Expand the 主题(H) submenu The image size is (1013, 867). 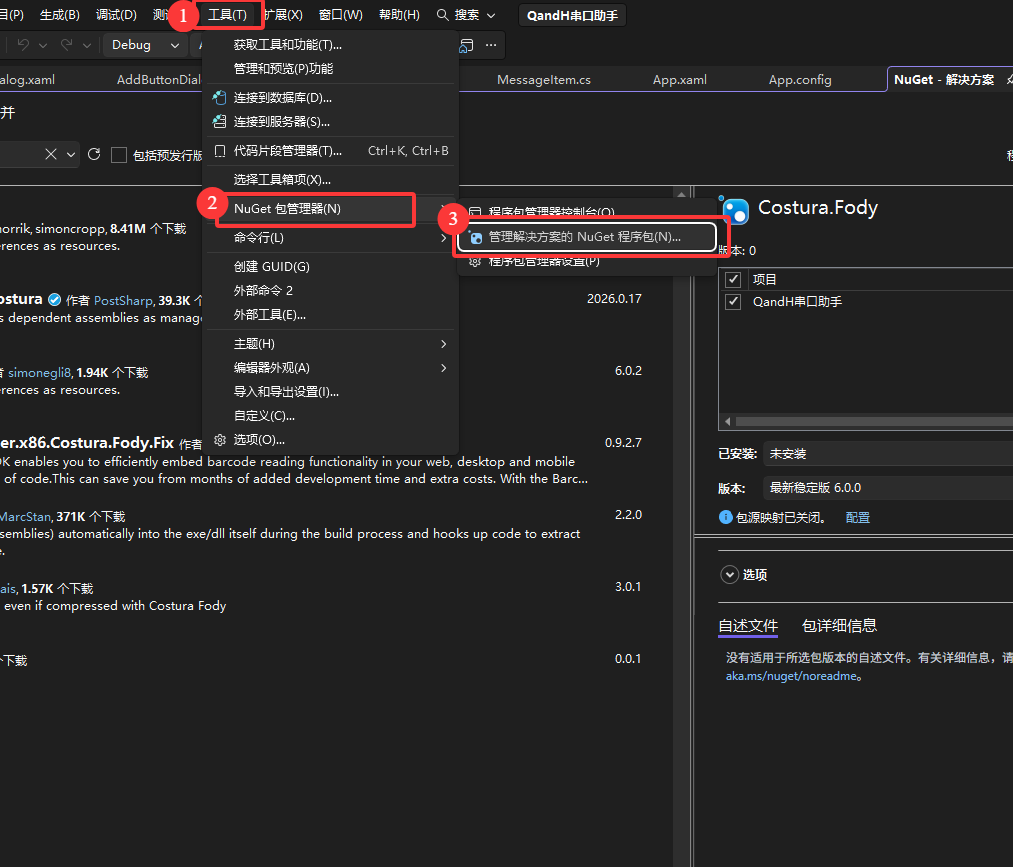[443, 344]
